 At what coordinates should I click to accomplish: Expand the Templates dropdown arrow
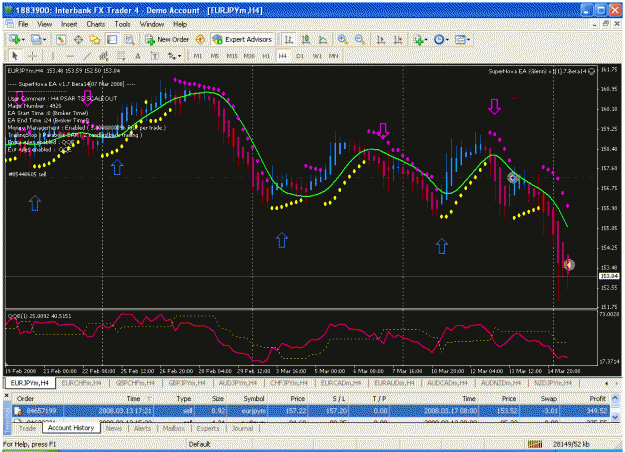[x=469, y=39]
